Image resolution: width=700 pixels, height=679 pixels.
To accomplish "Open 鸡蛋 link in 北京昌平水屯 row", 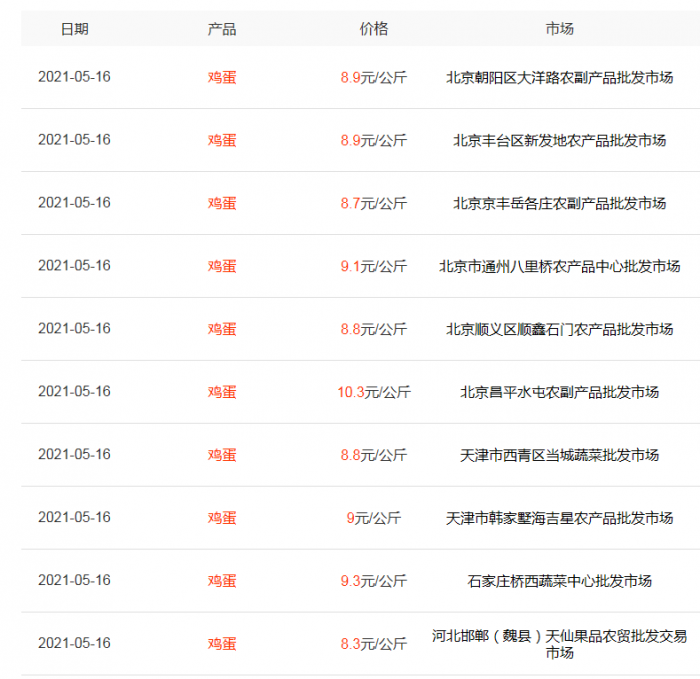I will click(x=222, y=392).
